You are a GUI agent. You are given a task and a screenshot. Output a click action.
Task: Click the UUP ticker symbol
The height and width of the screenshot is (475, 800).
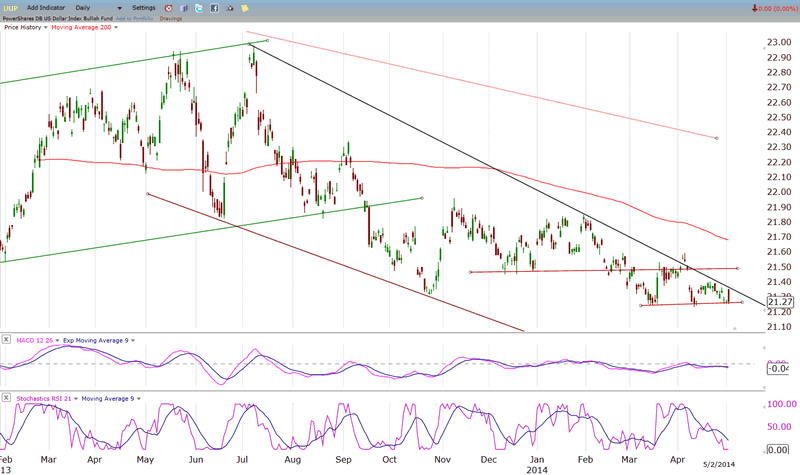[x=10, y=8]
